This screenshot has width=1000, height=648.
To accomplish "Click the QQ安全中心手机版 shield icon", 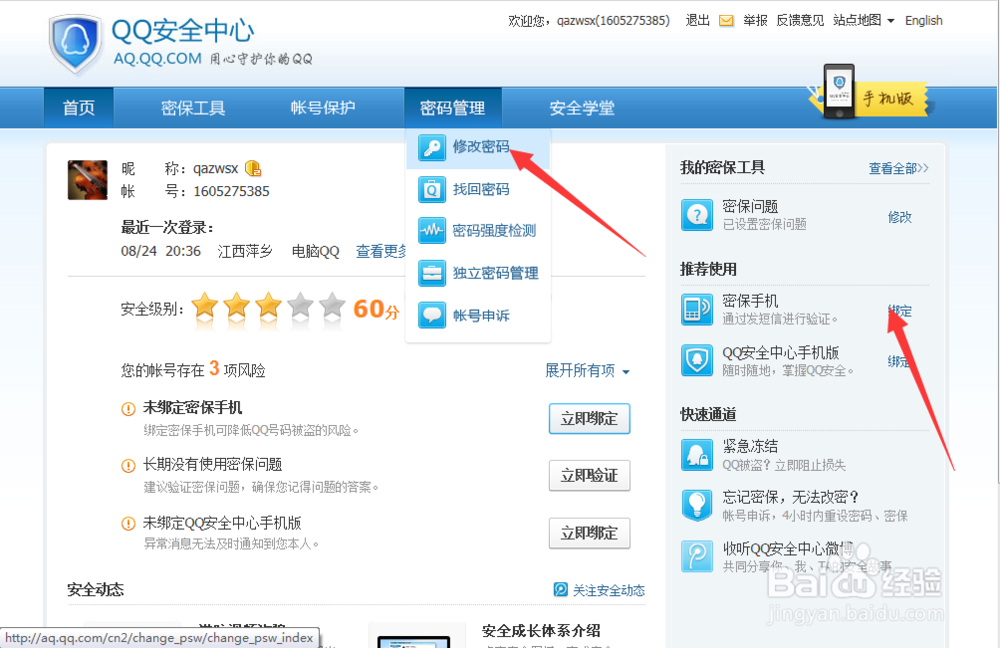I will click(x=696, y=360).
